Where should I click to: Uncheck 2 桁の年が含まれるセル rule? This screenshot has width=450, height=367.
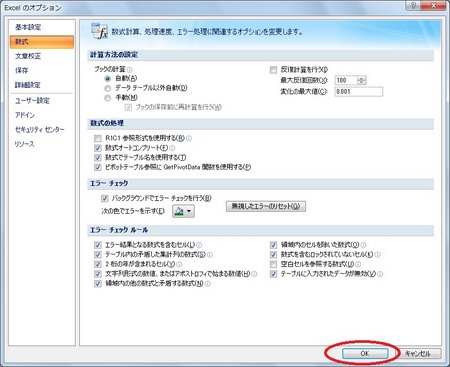pyautogui.click(x=98, y=264)
